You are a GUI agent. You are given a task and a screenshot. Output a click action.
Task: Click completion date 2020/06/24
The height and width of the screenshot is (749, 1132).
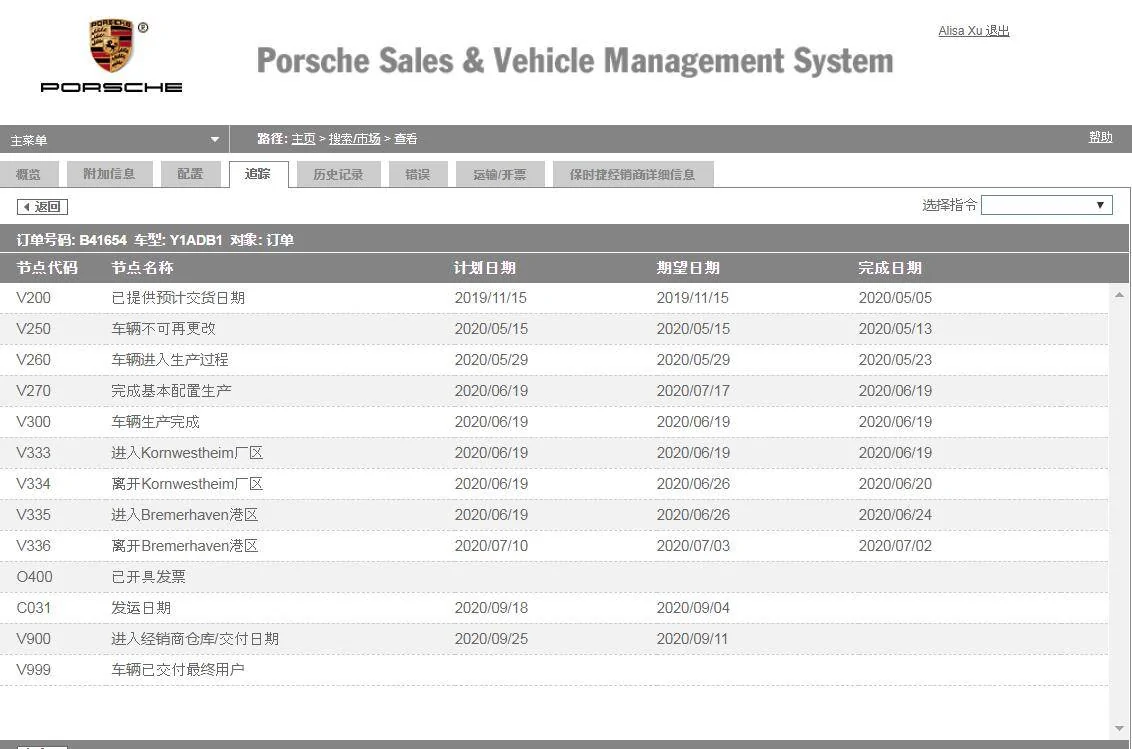tap(895, 515)
